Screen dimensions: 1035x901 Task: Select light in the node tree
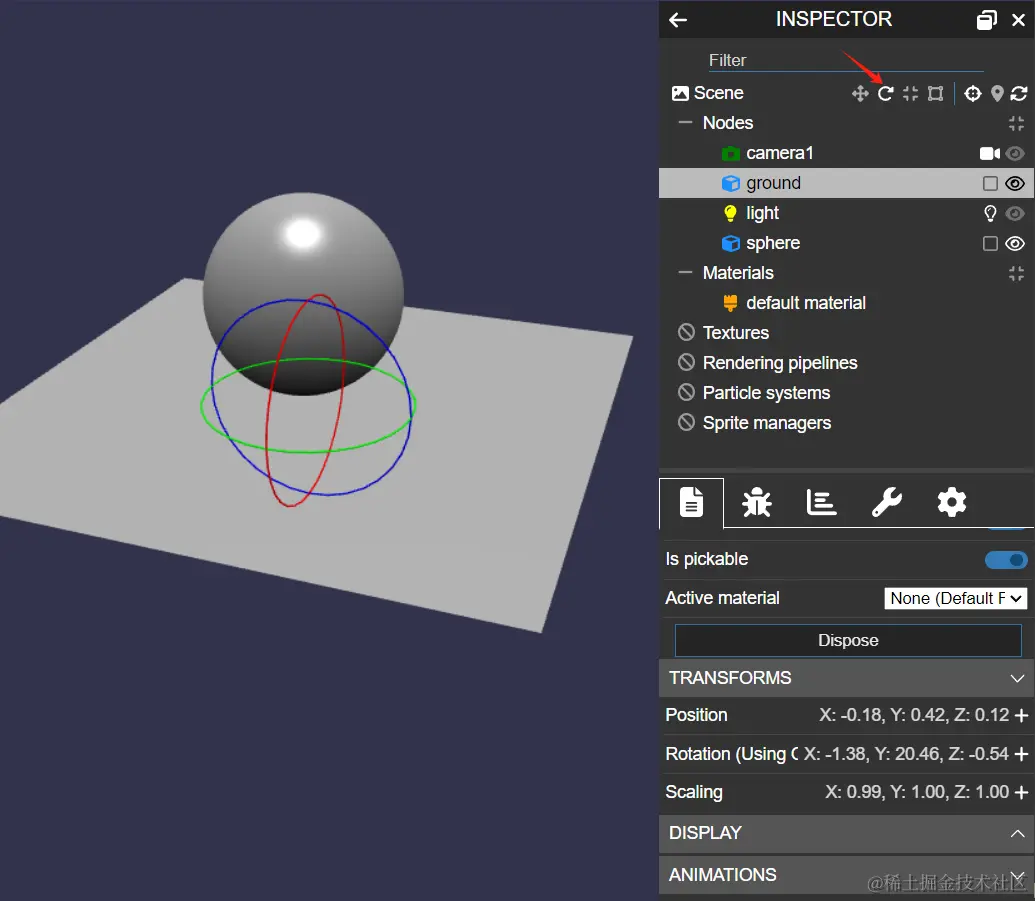(762, 213)
